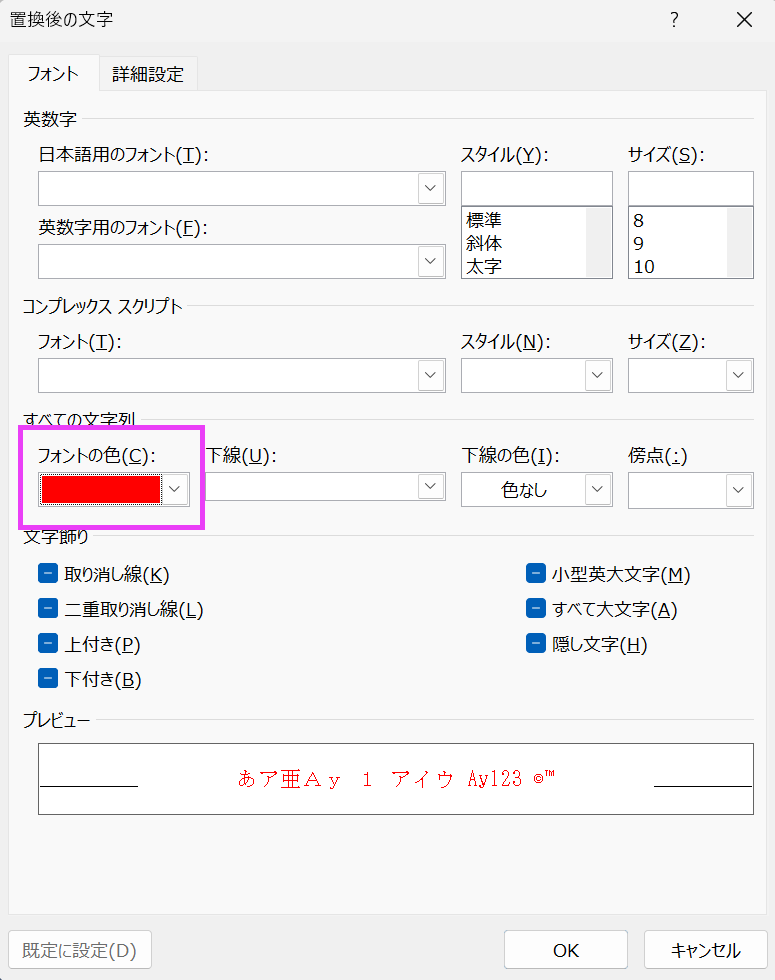The width and height of the screenshot is (775, 980).
Task: Expand the 傍点 dropdown list
Action: coord(739,489)
